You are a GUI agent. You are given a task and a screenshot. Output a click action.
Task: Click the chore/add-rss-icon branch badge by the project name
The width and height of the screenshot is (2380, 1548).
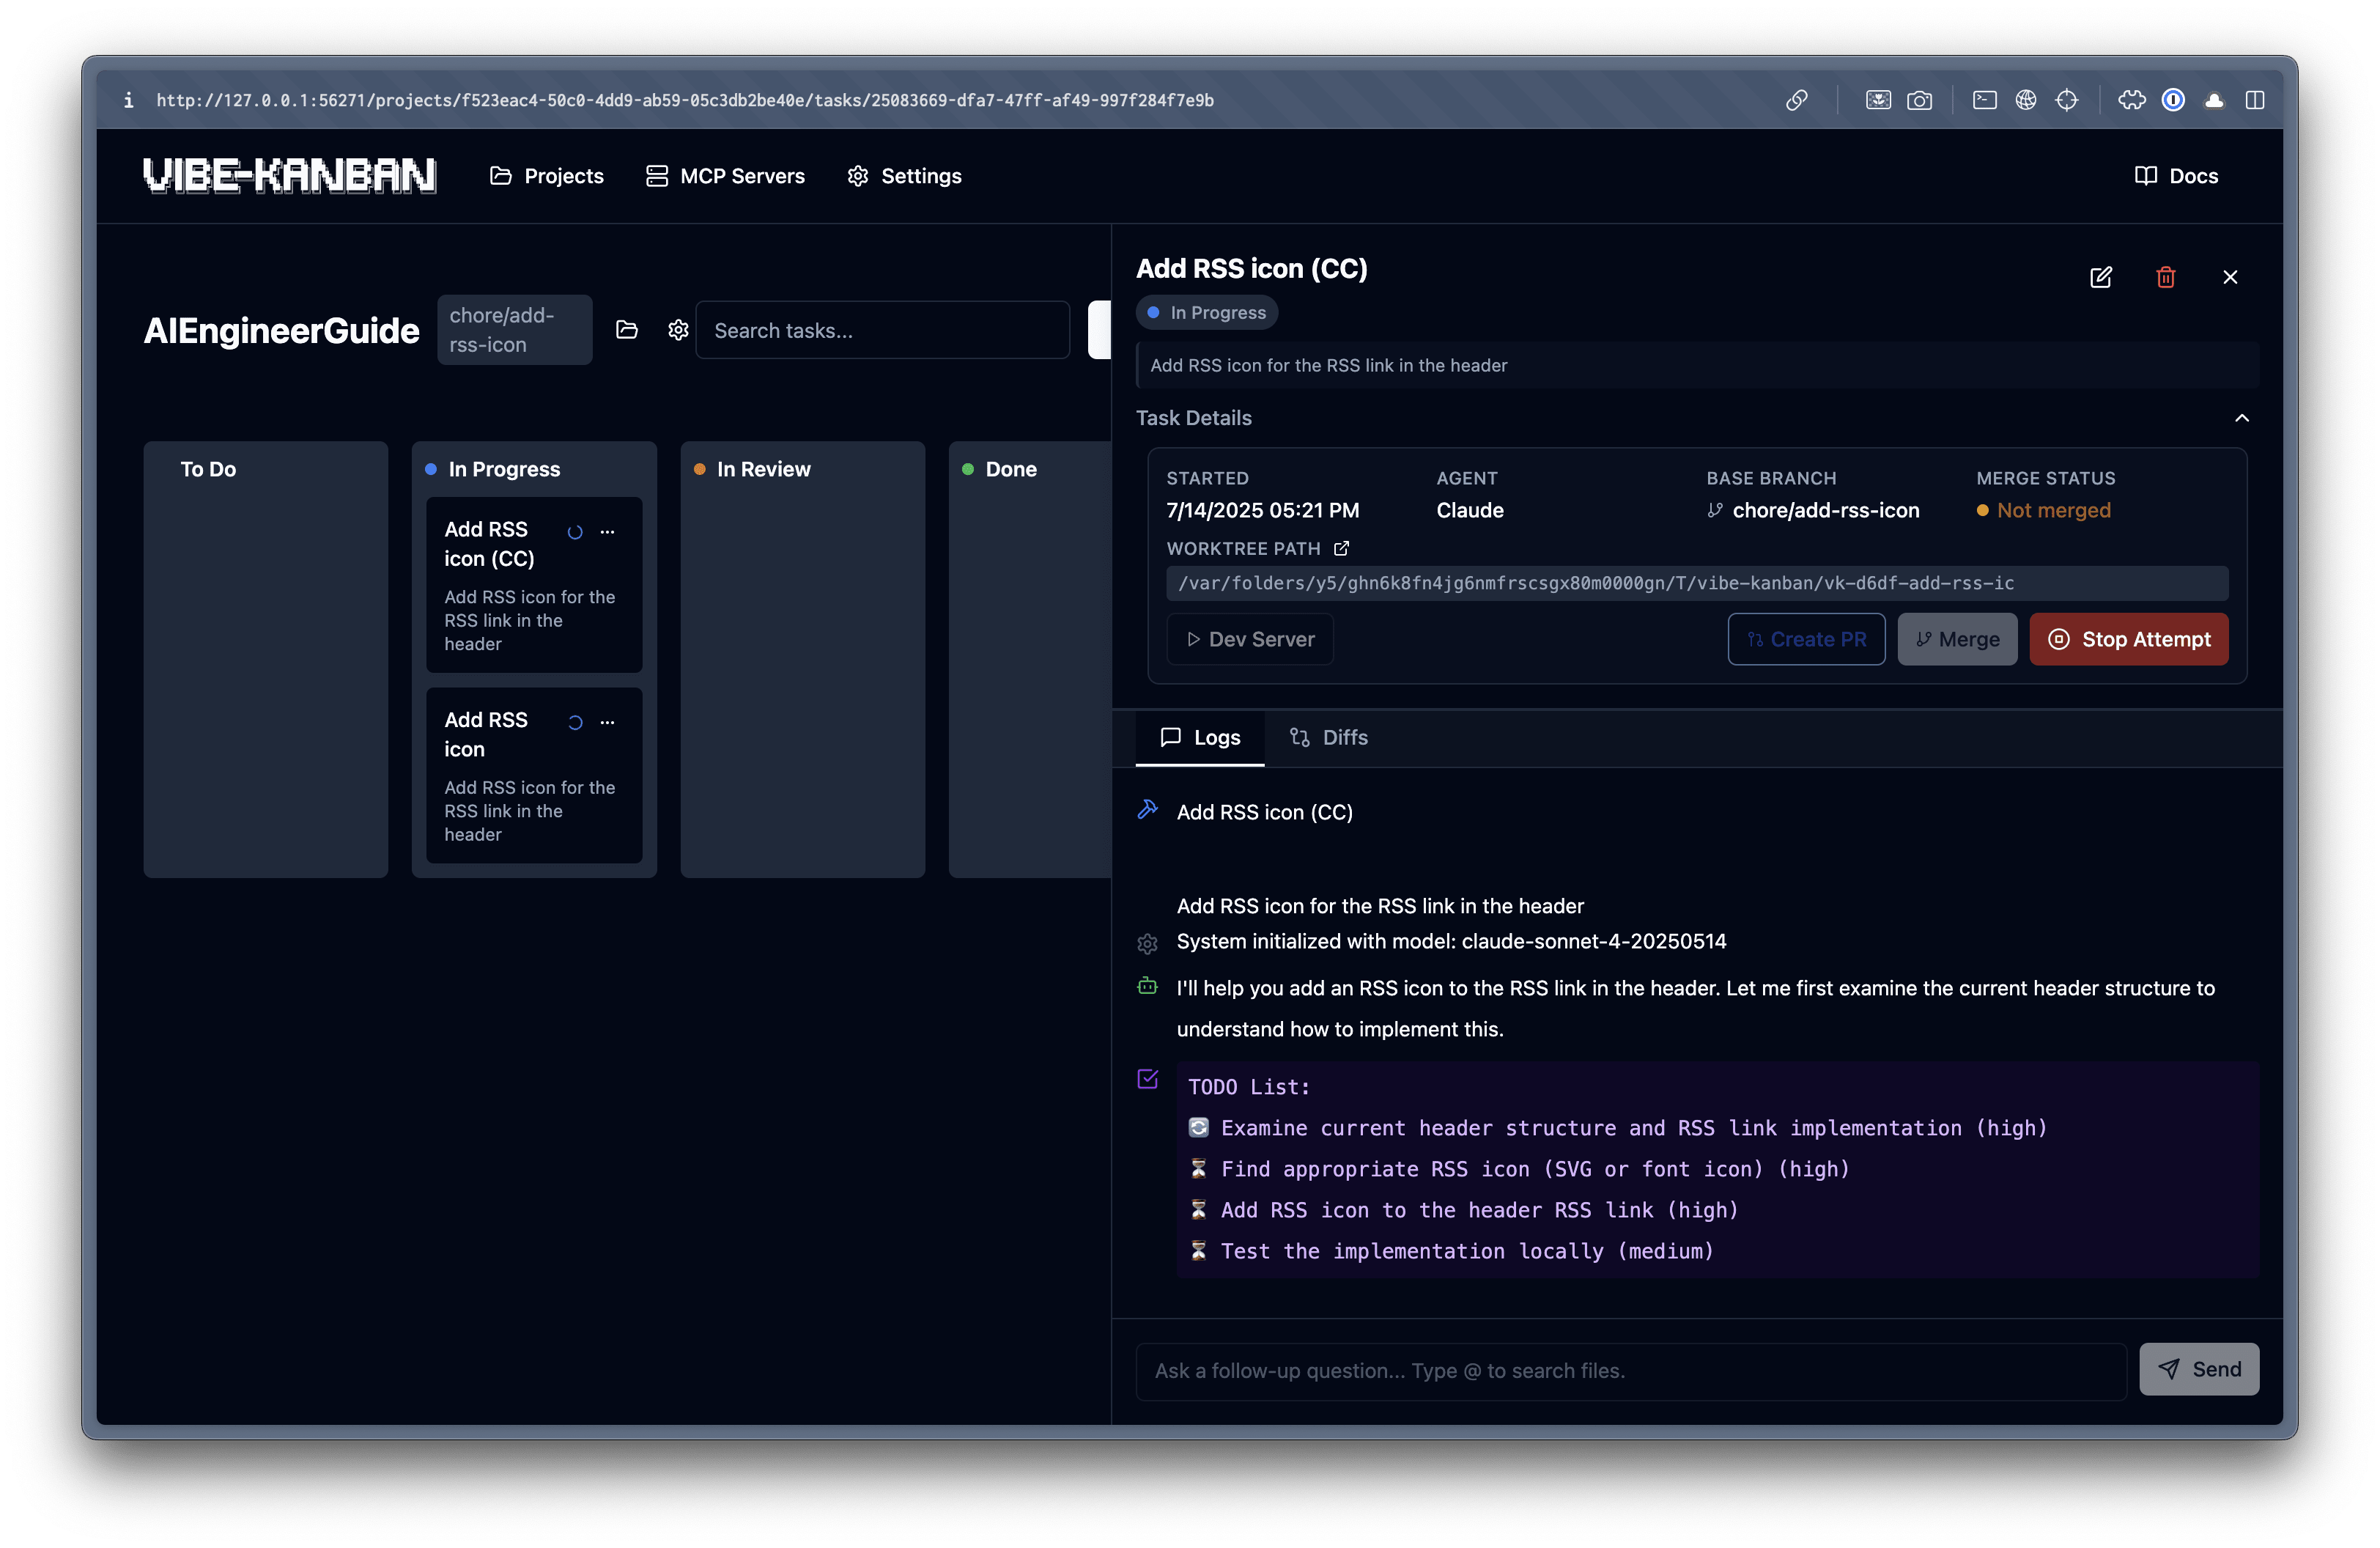click(514, 330)
